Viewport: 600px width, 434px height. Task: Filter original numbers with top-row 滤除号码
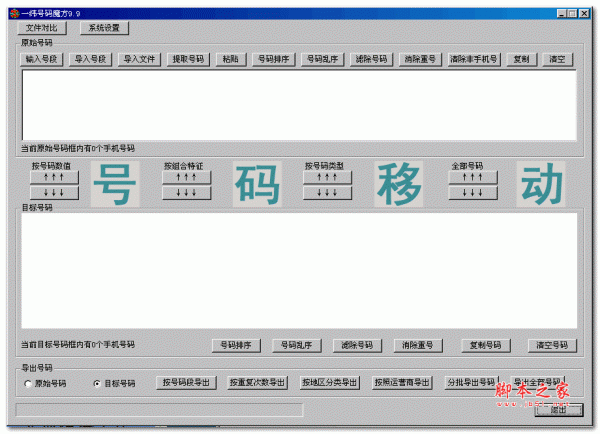point(372,59)
